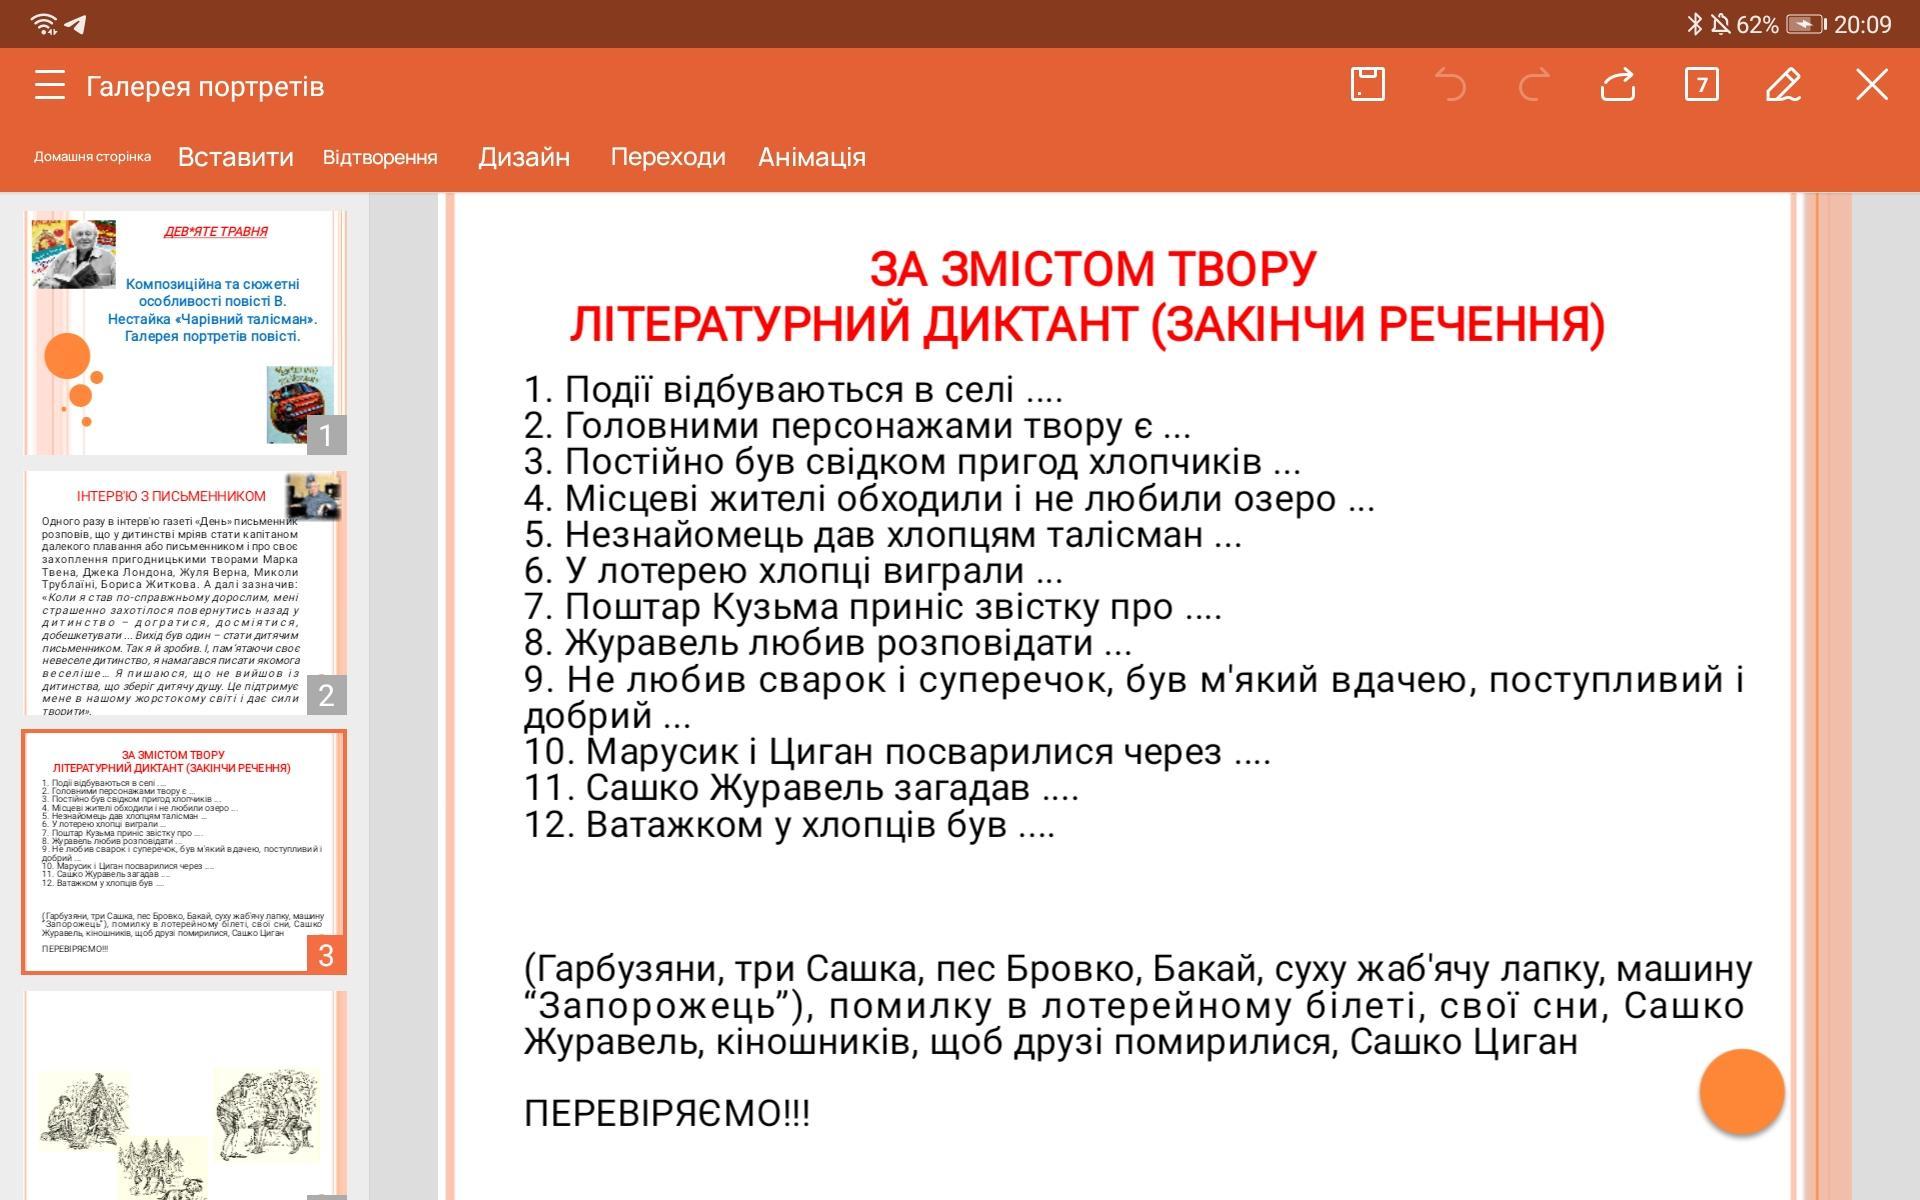1920x1200 pixels.
Task: Tap the save presentation icon
Action: [x=1367, y=85]
